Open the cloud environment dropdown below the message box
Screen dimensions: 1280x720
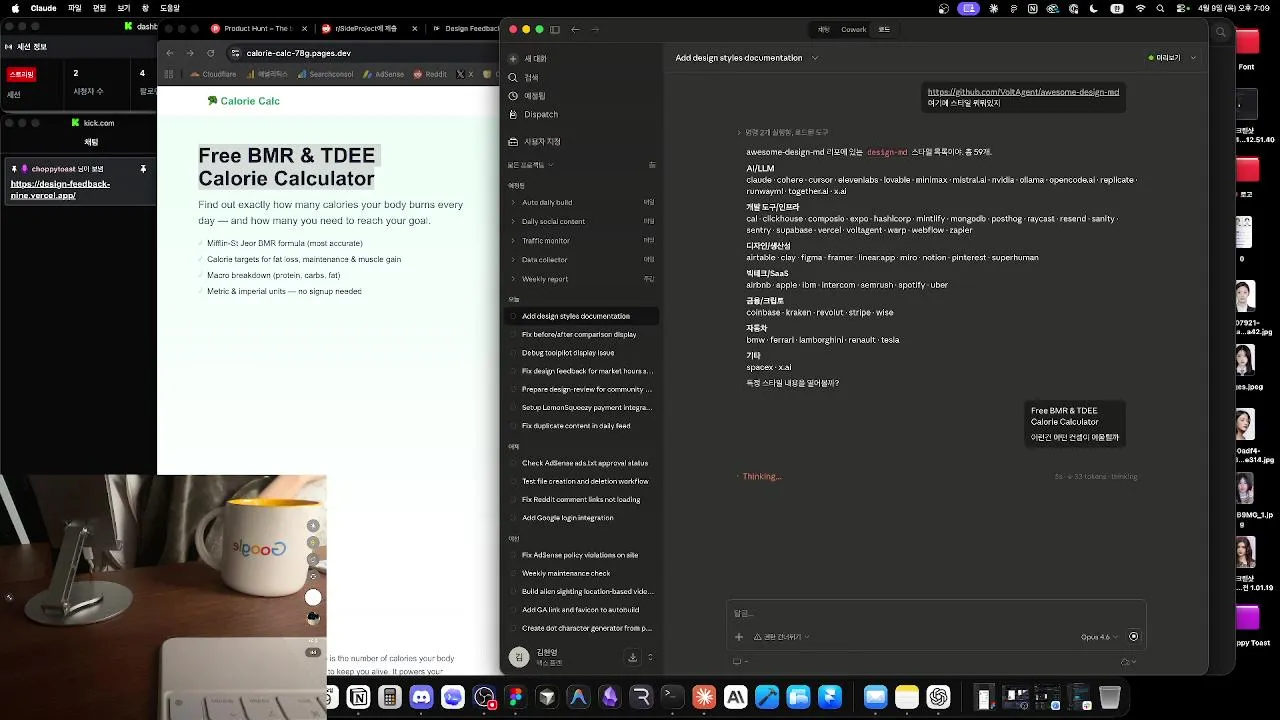(1129, 662)
